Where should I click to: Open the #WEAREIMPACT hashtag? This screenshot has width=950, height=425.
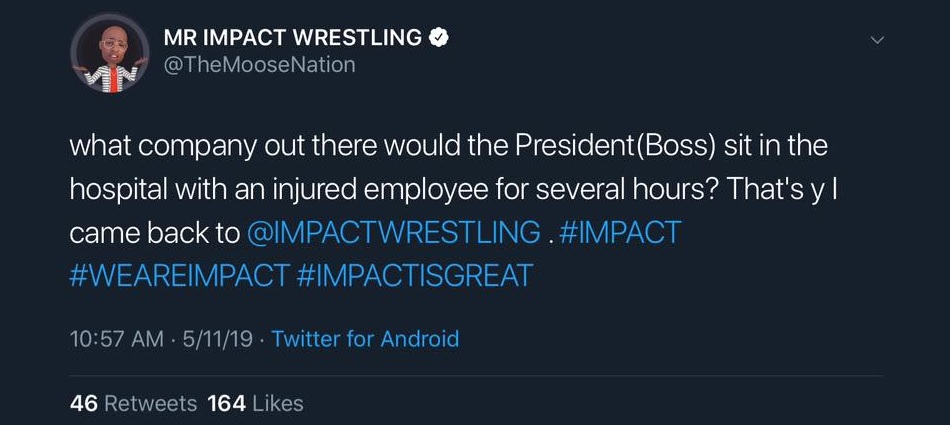179,276
